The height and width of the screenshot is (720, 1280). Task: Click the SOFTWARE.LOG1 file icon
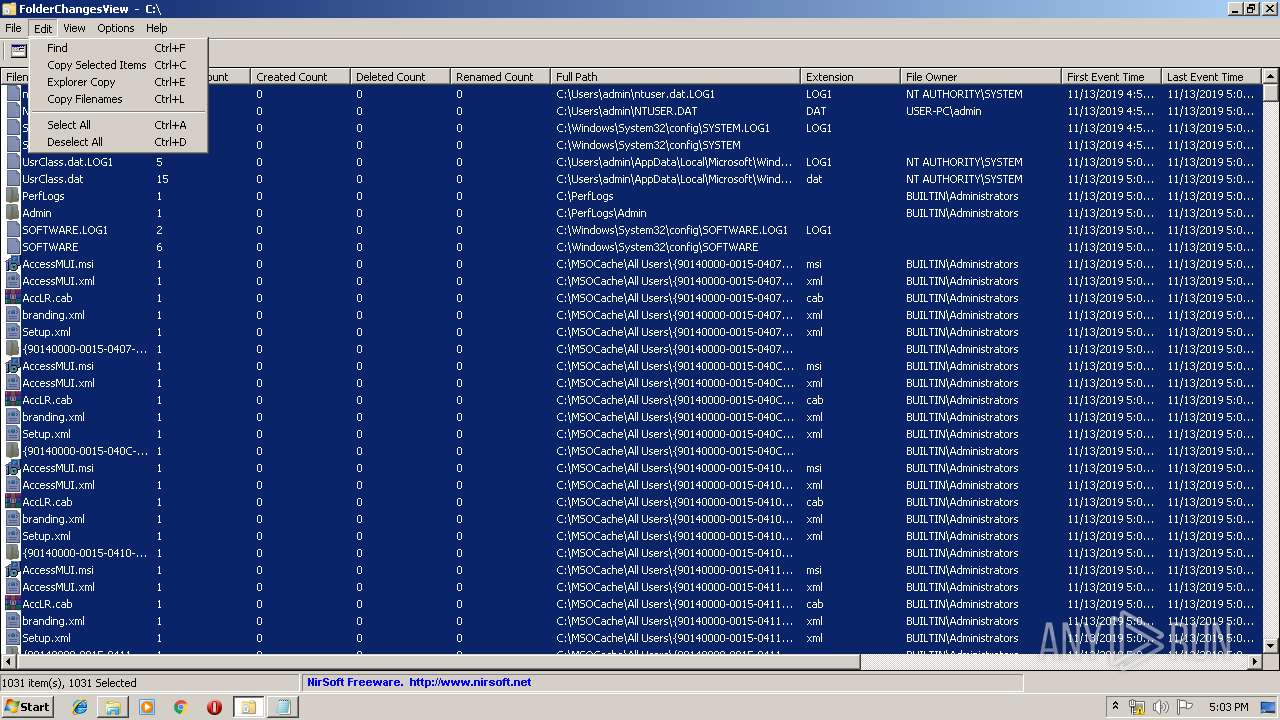13,230
